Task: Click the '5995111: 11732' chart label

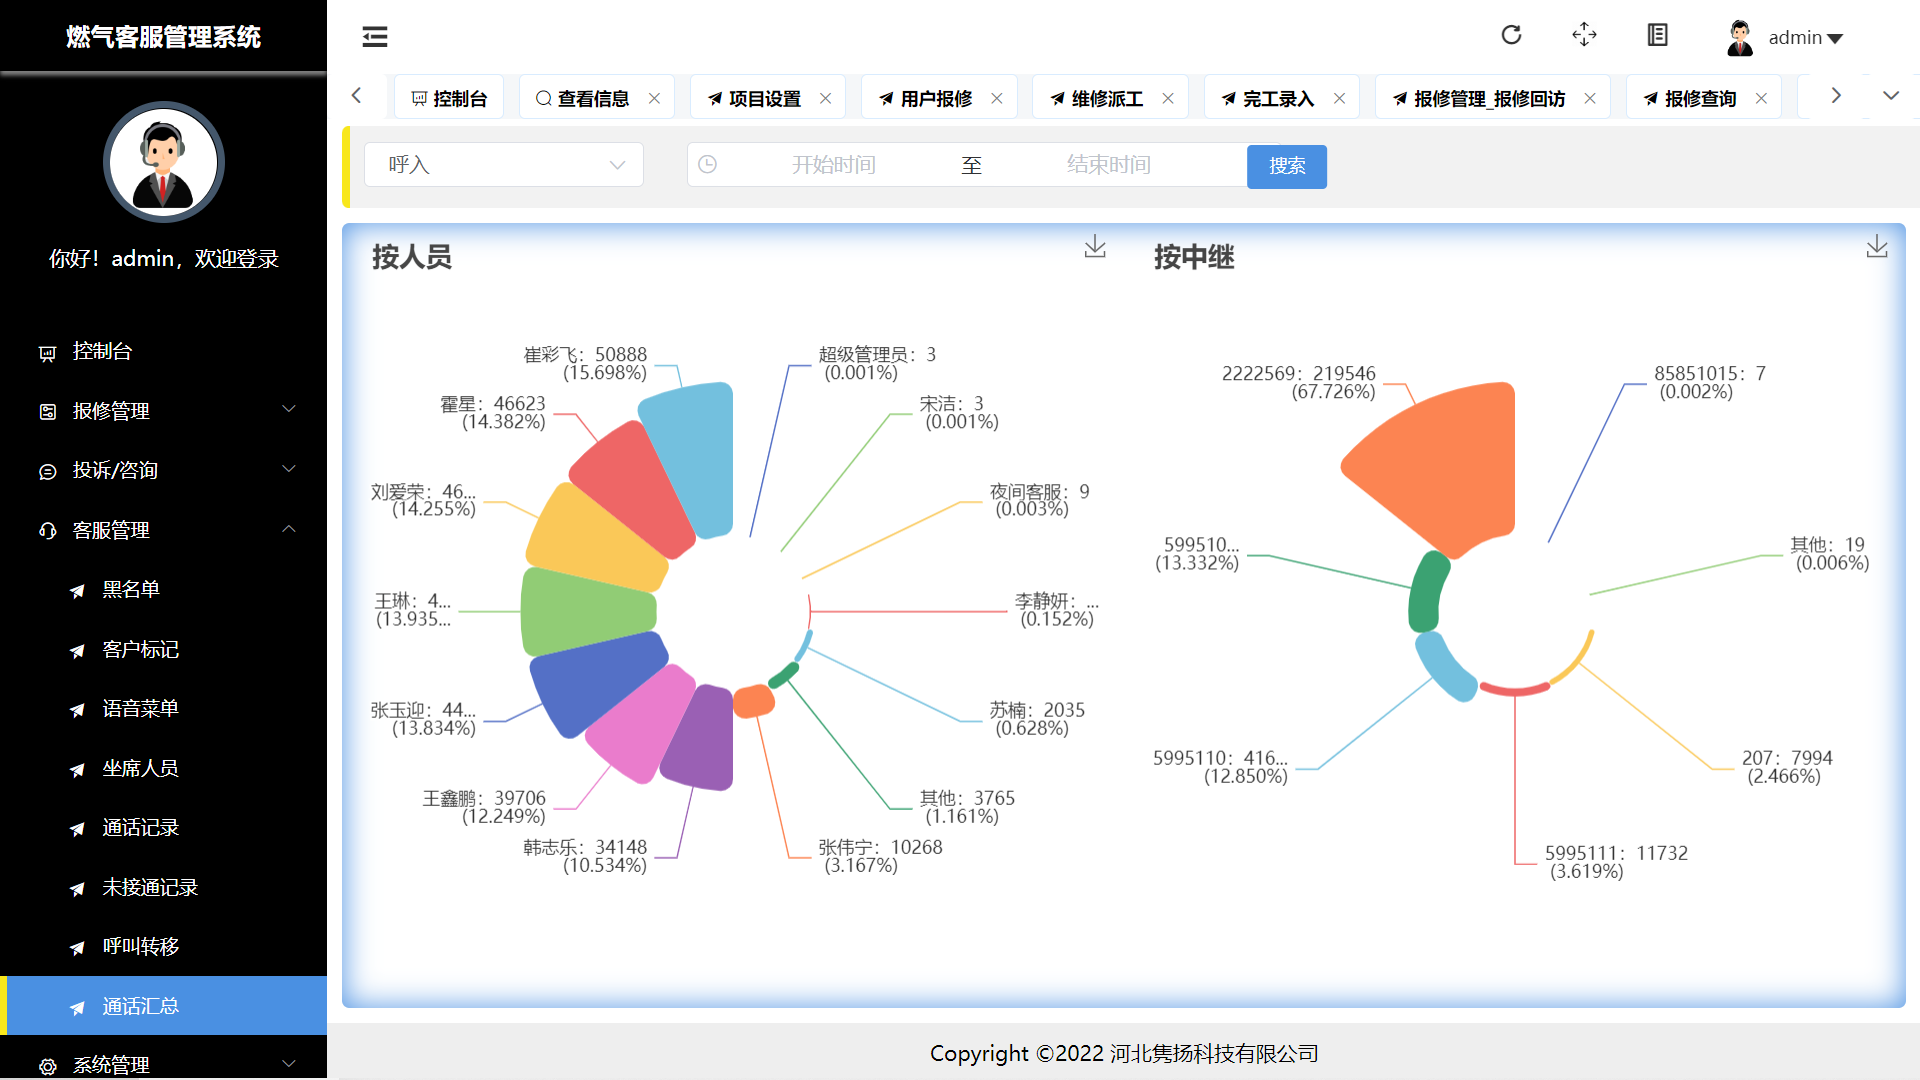Action: tap(1616, 862)
